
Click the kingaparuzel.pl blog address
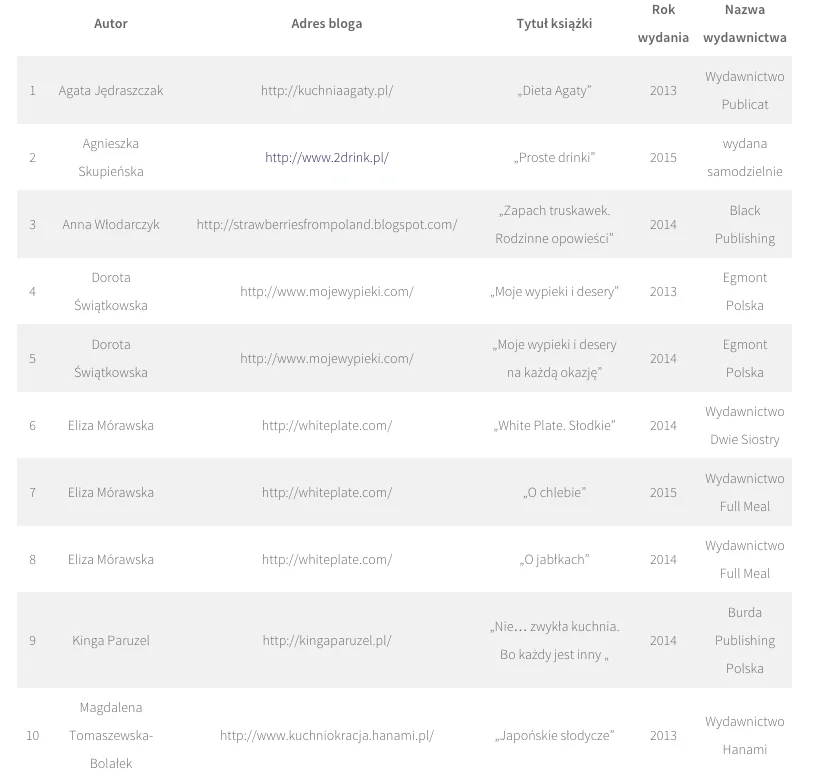[327, 640]
